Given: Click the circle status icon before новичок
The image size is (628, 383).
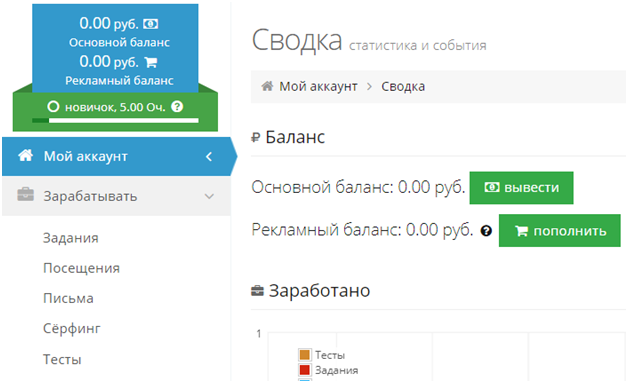Looking at the screenshot, I should coord(53,107).
